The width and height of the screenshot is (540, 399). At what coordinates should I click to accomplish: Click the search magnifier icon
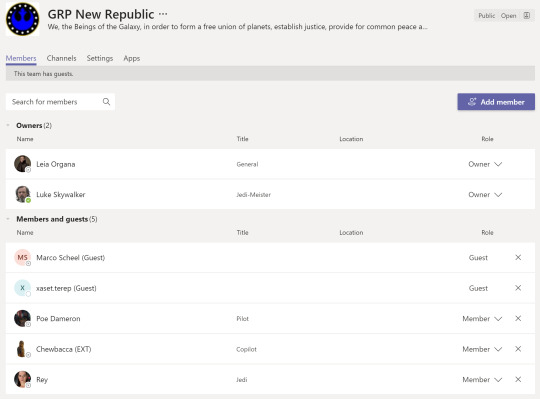click(106, 102)
